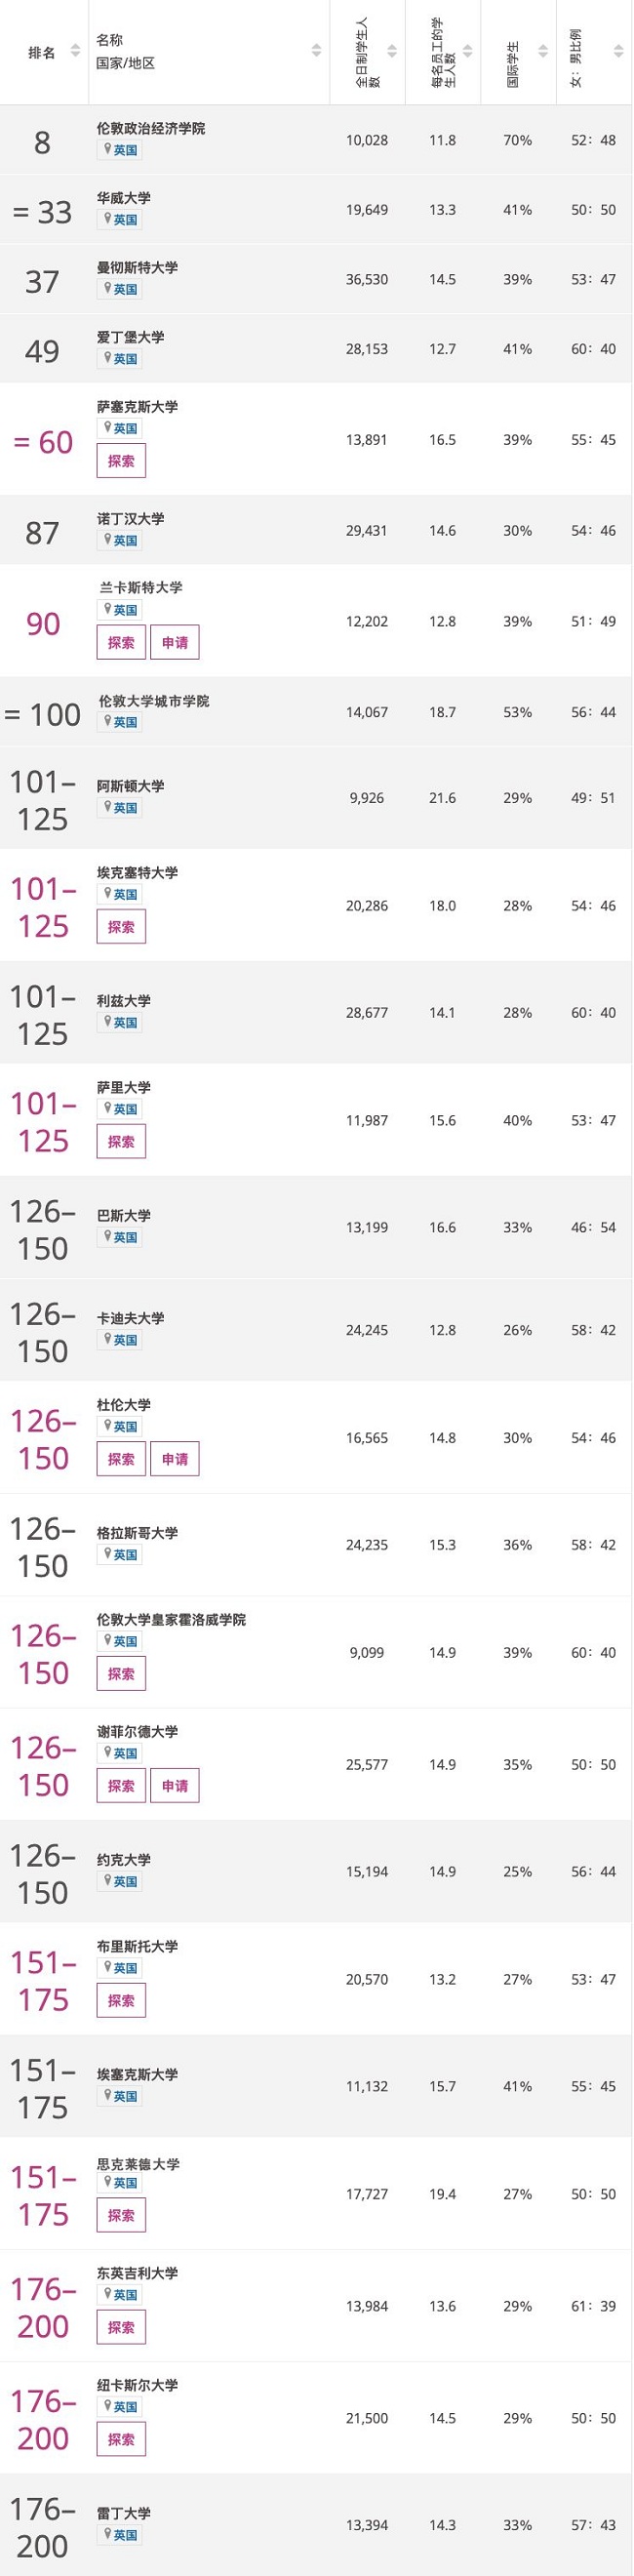Click 申请 button for 杜伦大学
The image size is (634, 2576).
pyautogui.click(x=175, y=1460)
